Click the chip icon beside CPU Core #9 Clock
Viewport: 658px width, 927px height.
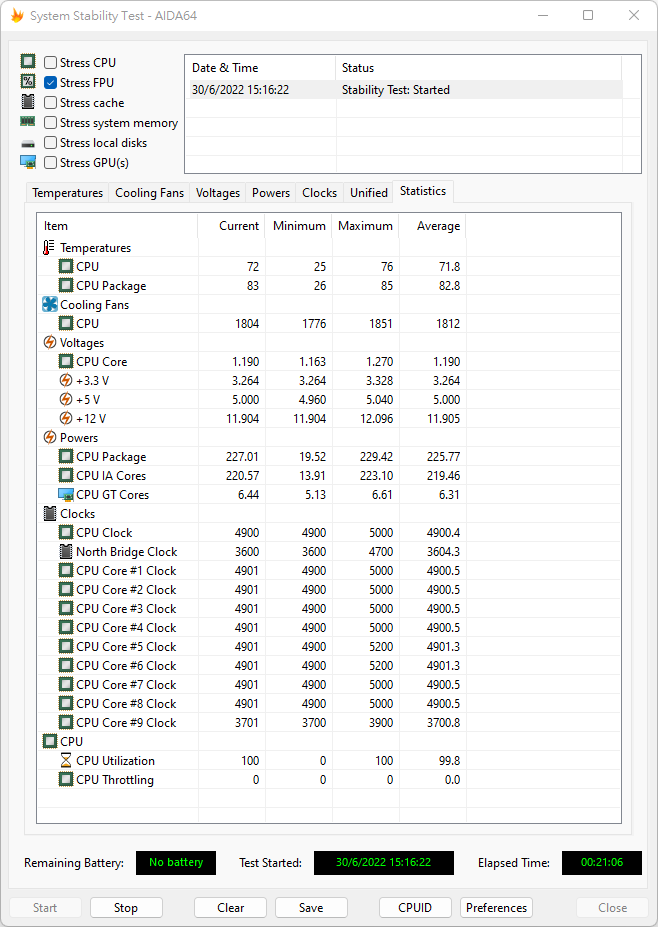(x=66, y=722)
